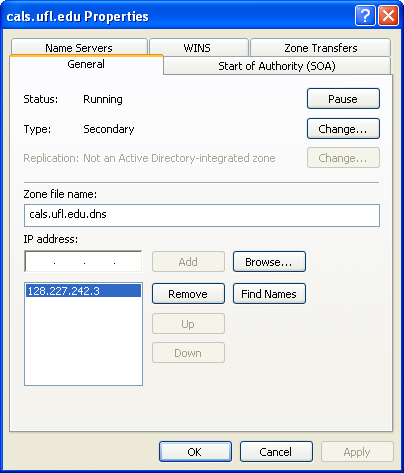
Task: Browse for a master server
Action: point(269,262)
